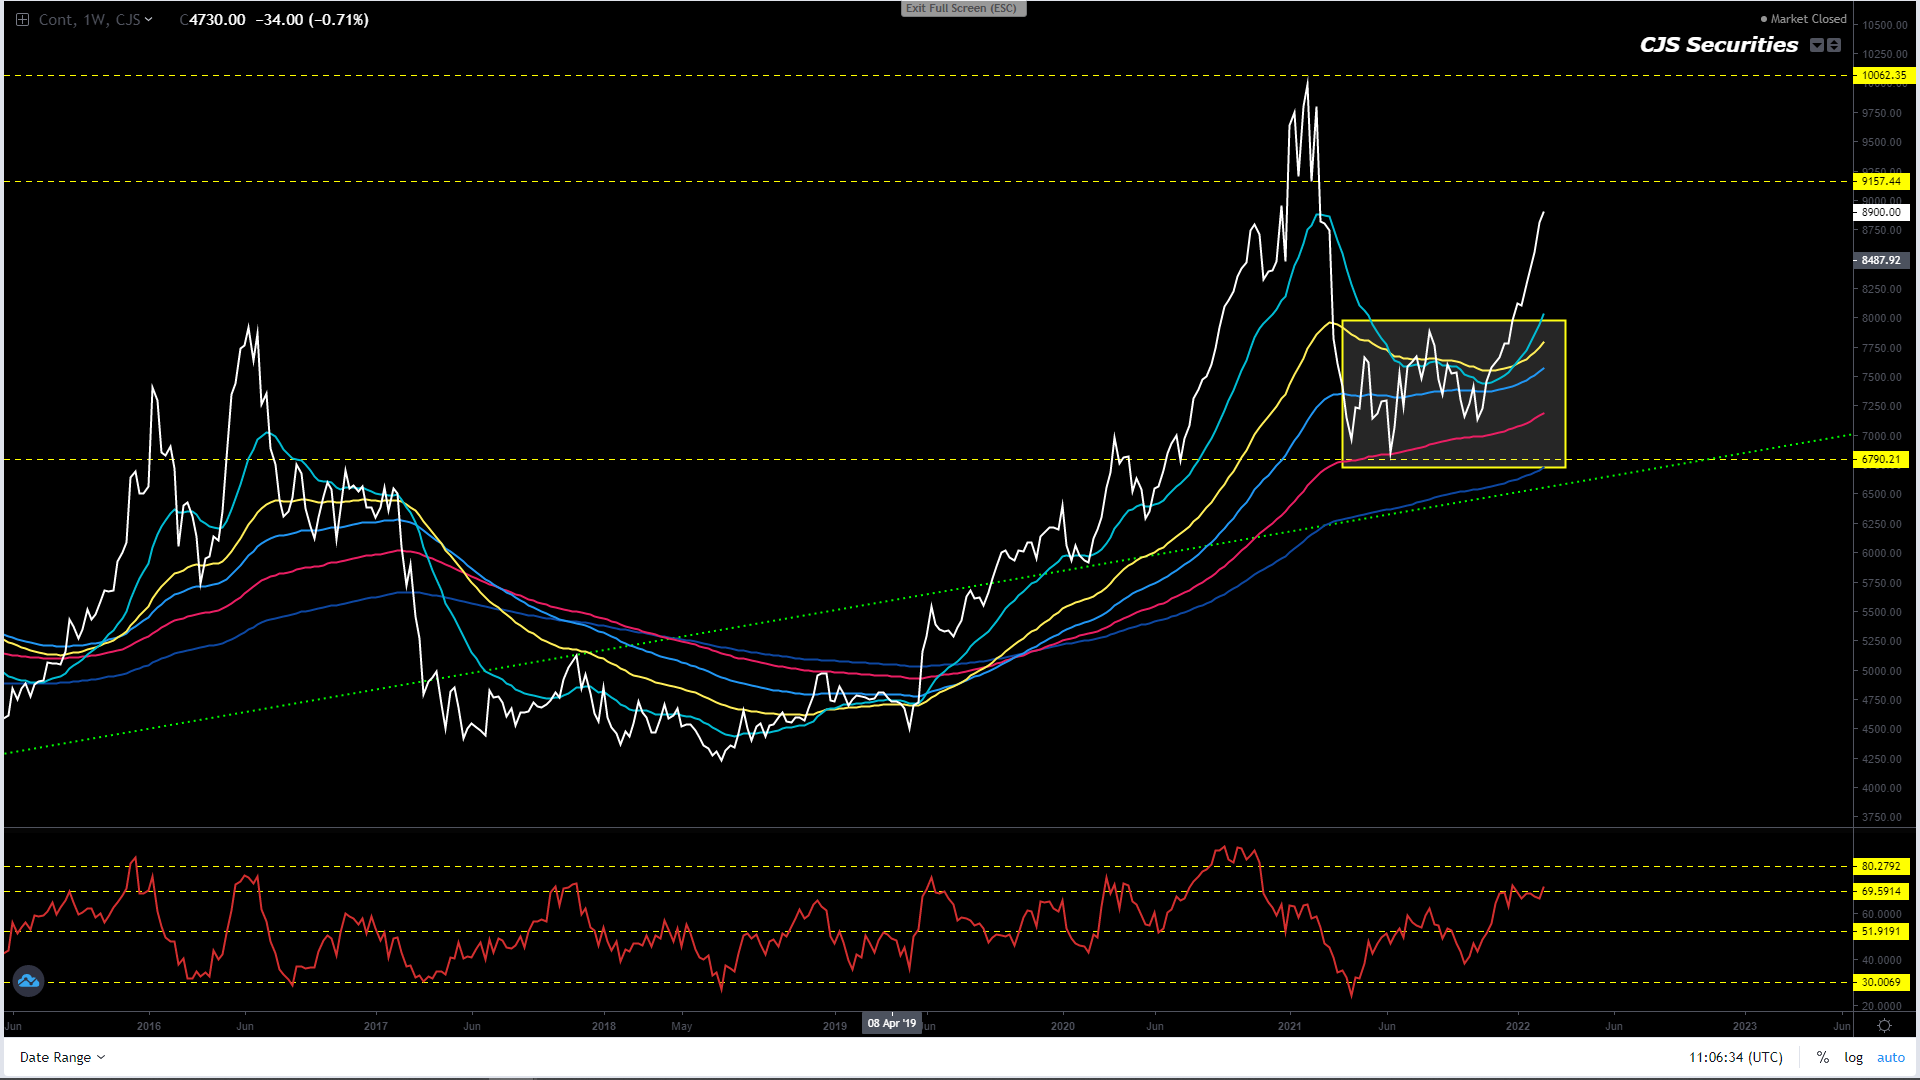1920x1080 pixels.
Task: Click the 8900.00 current price label
Action: pyautogui.click(x=1882, y=212)
